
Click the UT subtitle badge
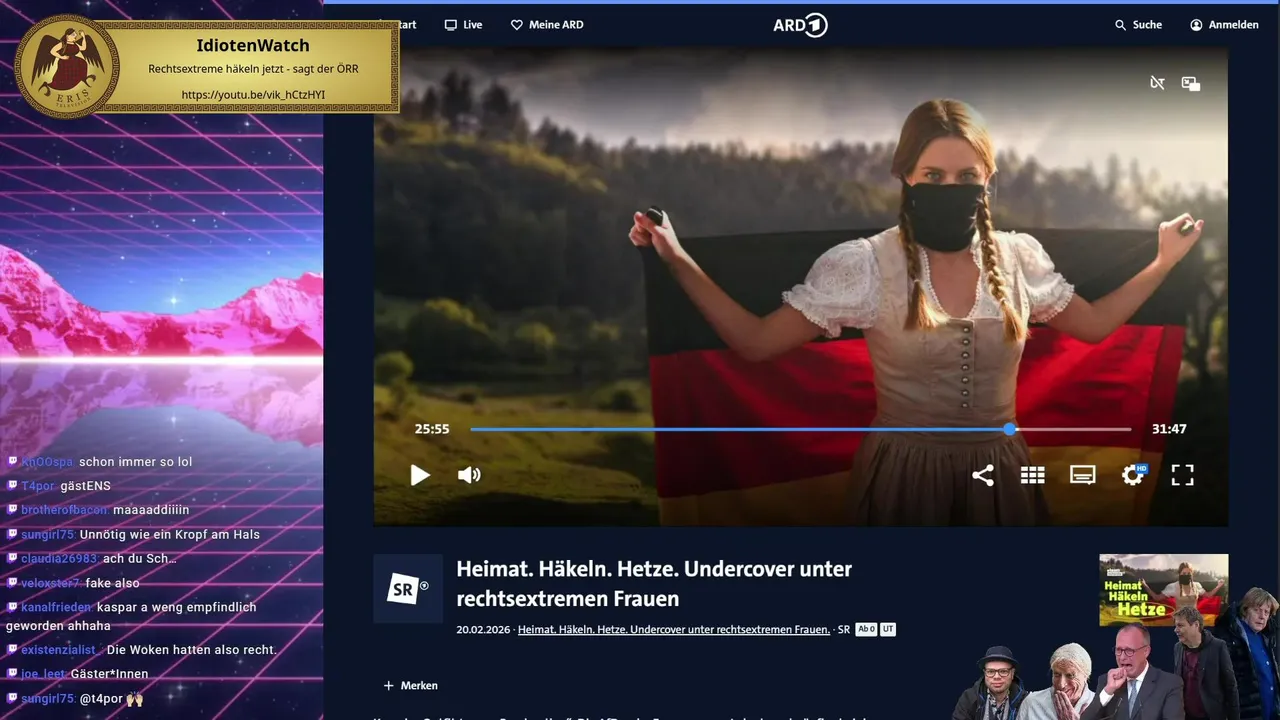[888, 630]
